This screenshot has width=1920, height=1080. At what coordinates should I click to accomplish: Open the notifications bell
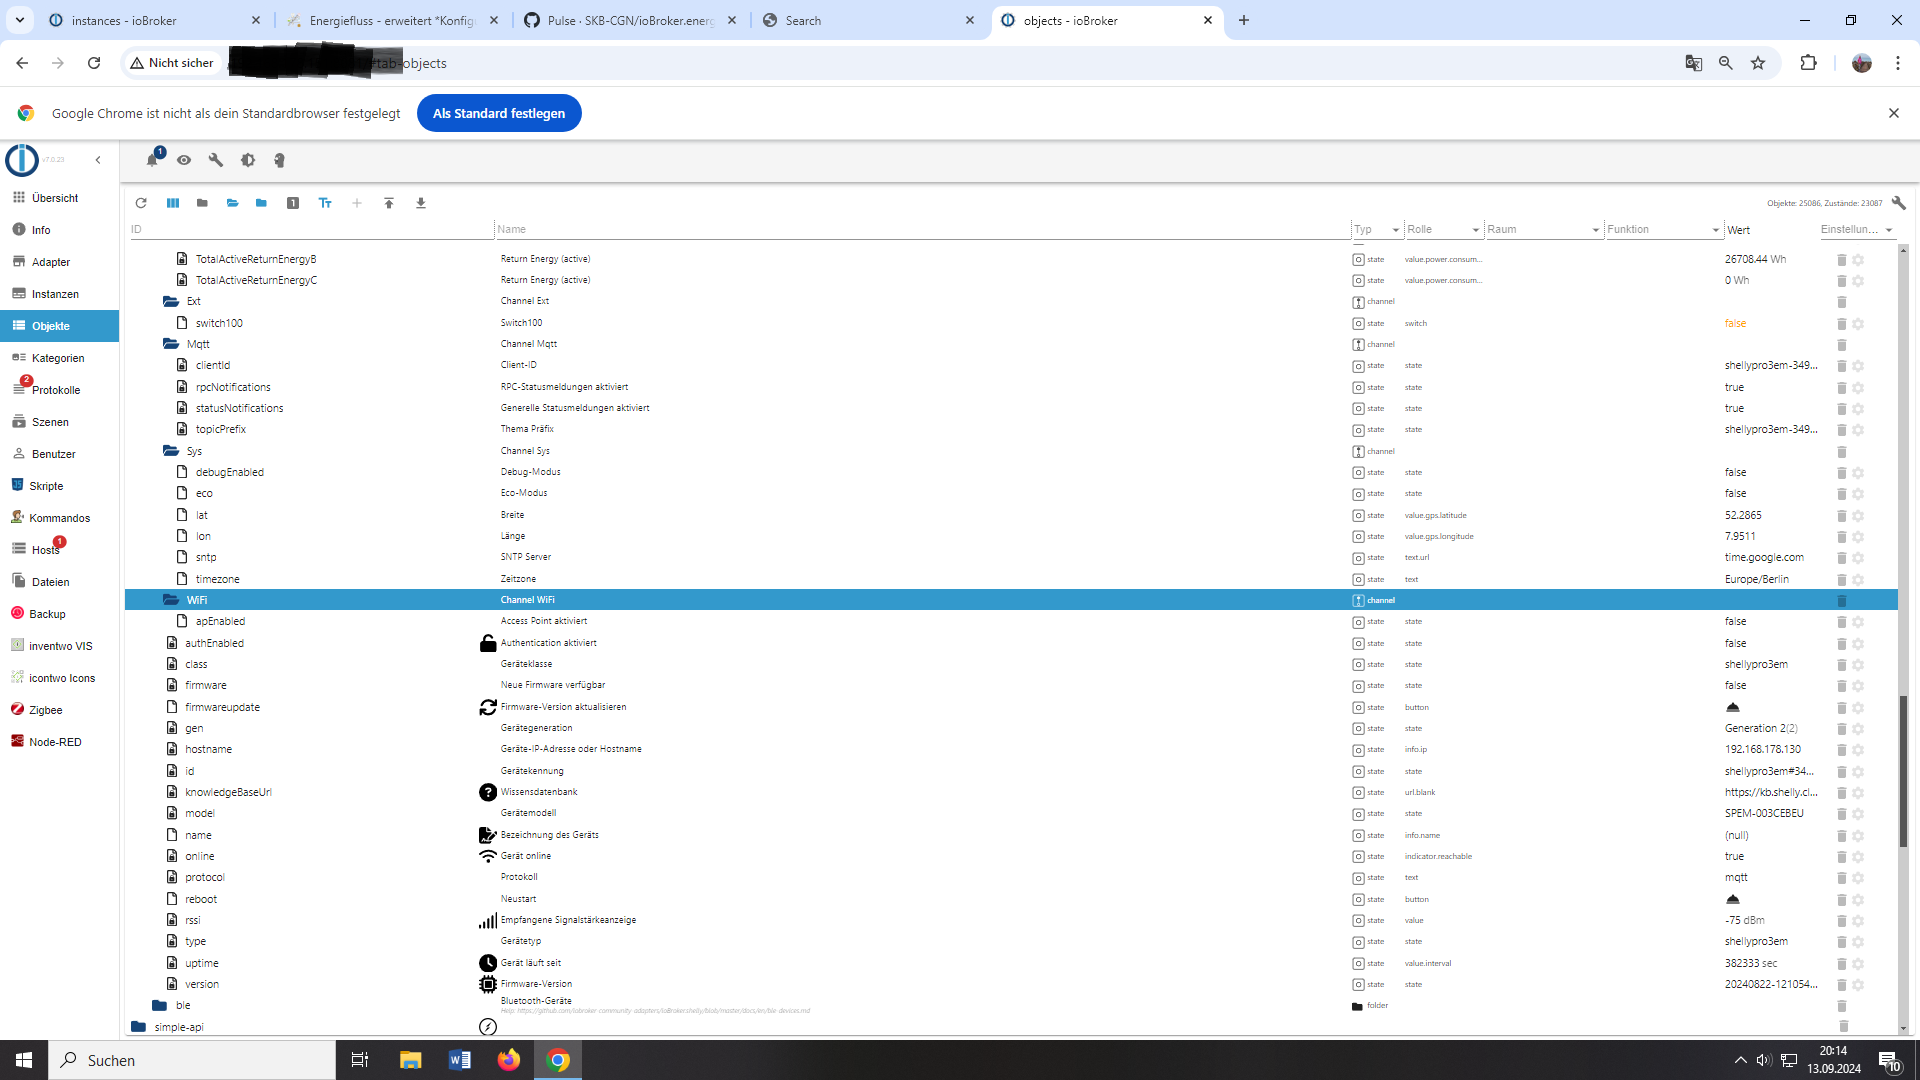(152, 160)
